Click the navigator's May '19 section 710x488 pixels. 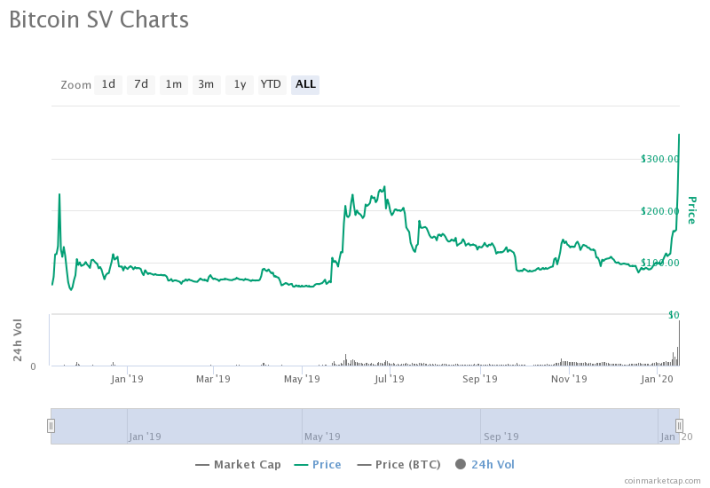click(391, 426)
